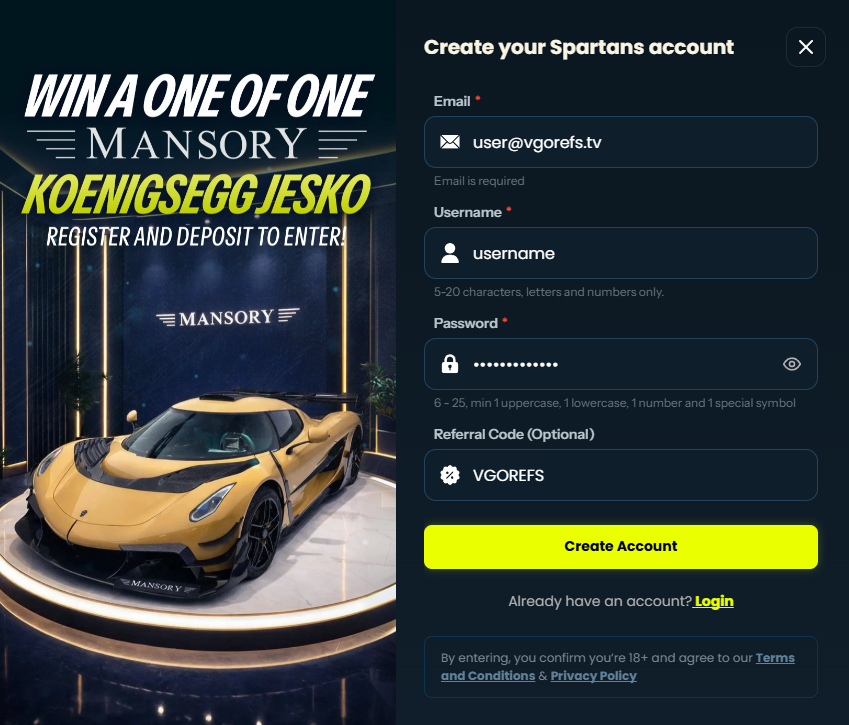Click the person icon in Username field
The width and height of the screenshot is (849, 725).
449,253
